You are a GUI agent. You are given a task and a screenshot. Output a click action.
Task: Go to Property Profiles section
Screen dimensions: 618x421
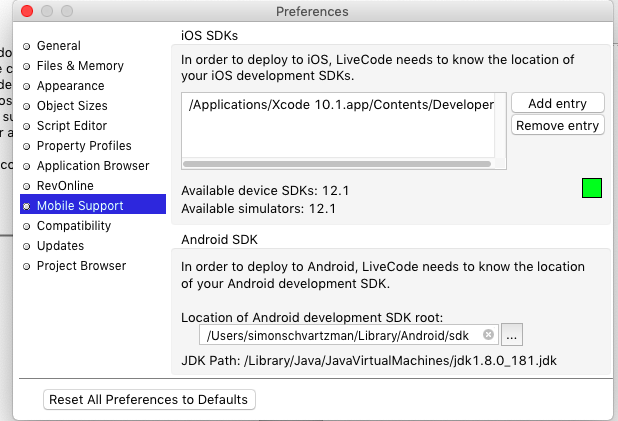click(x=84, y=146)
